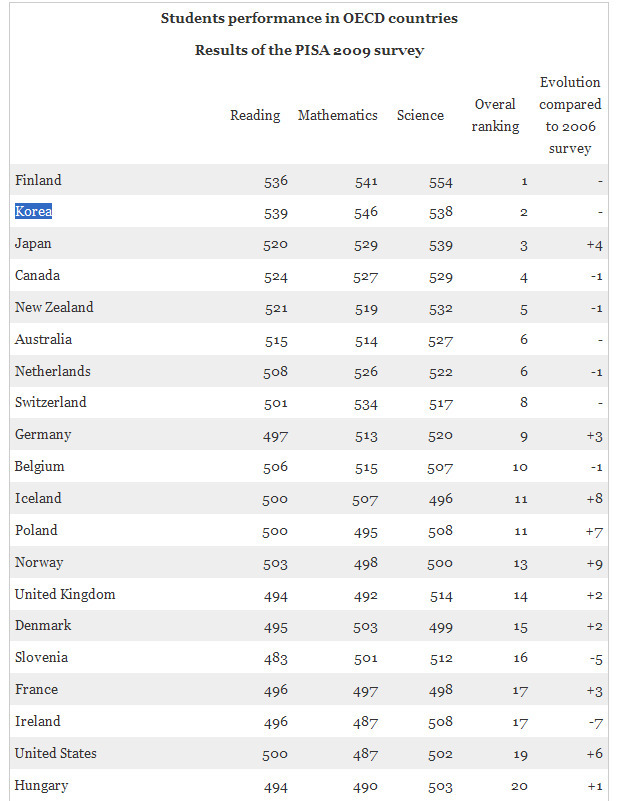Screen dimensions: 617x801
Task: Click Hungary's overall ranking 20
Action: pyautogui.click(x=519, y=786)
